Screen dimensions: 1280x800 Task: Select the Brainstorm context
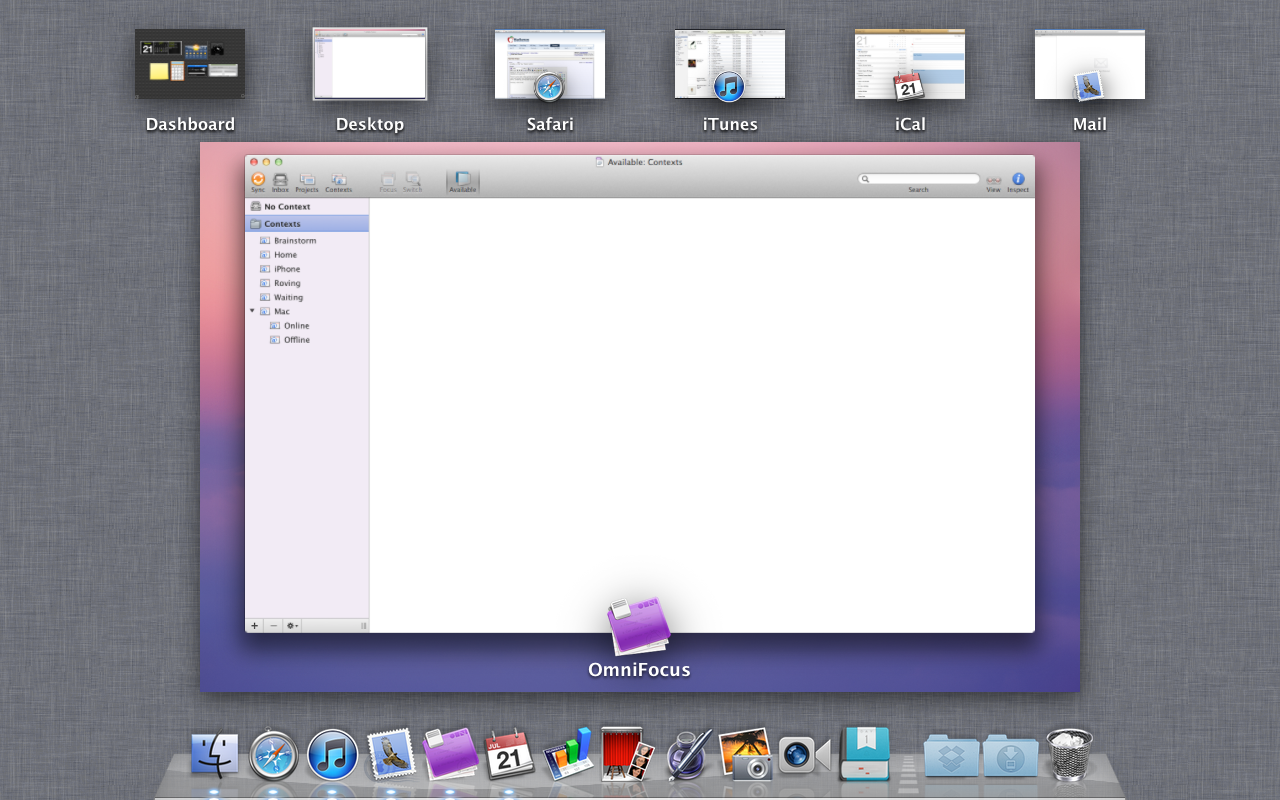307,241
